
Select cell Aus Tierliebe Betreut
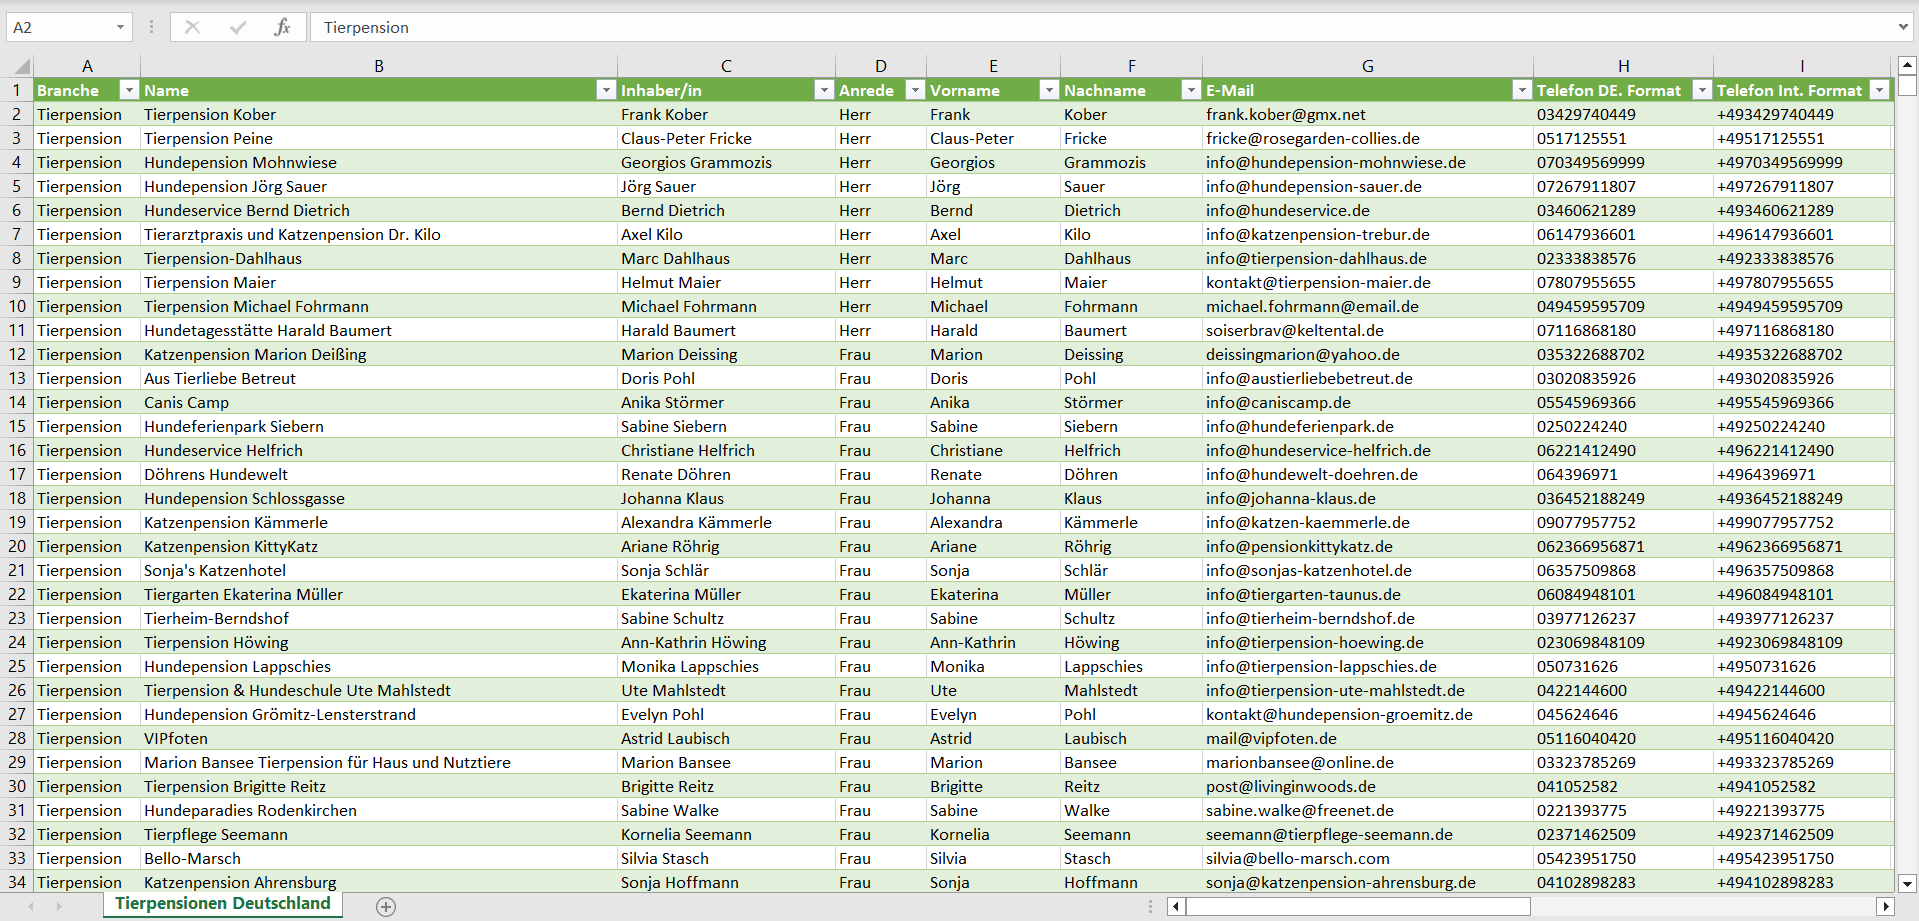point(379,378)
